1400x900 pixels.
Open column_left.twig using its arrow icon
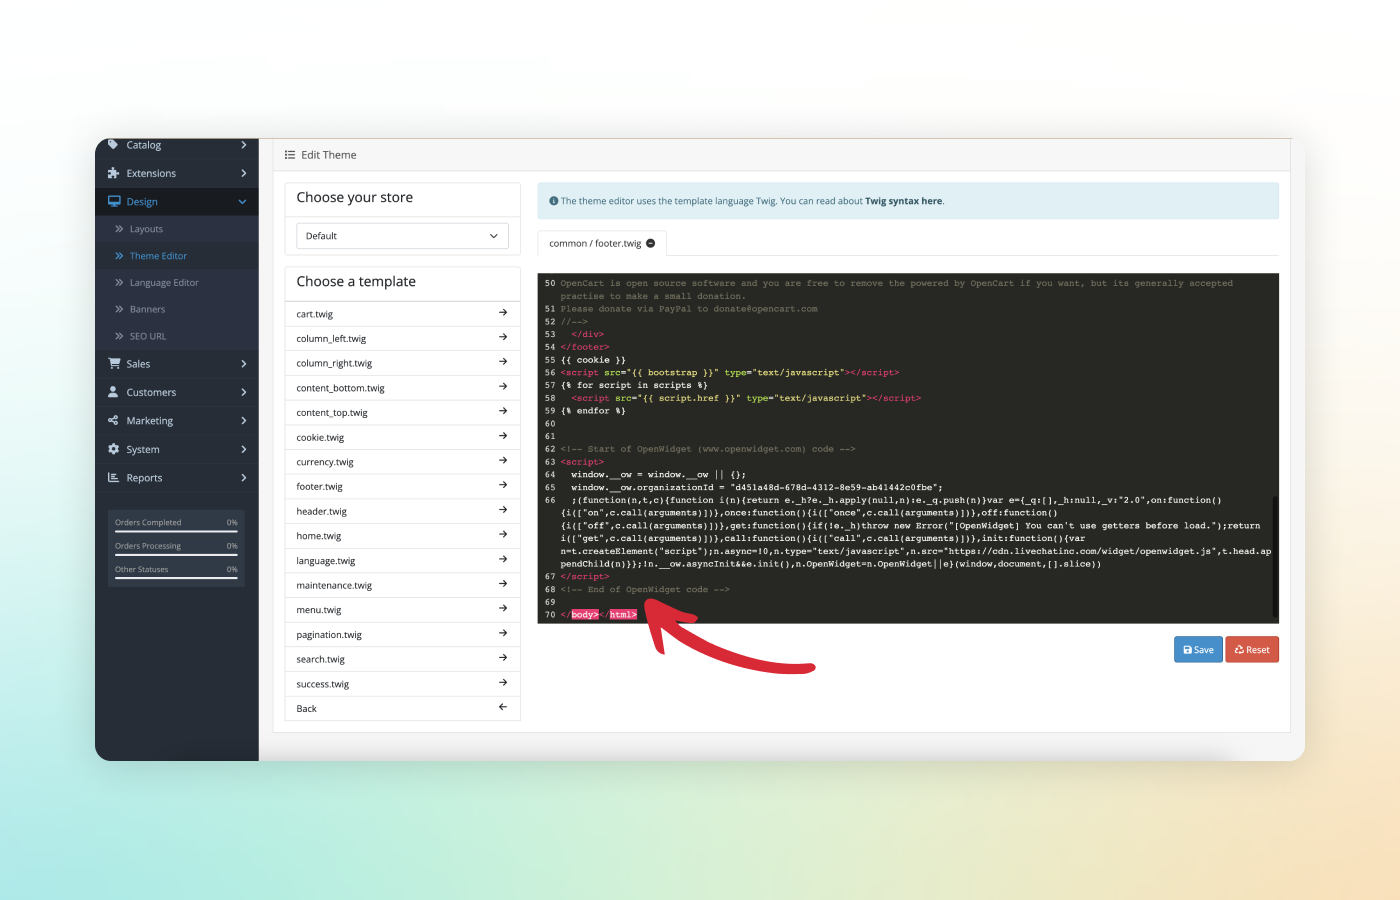tap(503, 338)
